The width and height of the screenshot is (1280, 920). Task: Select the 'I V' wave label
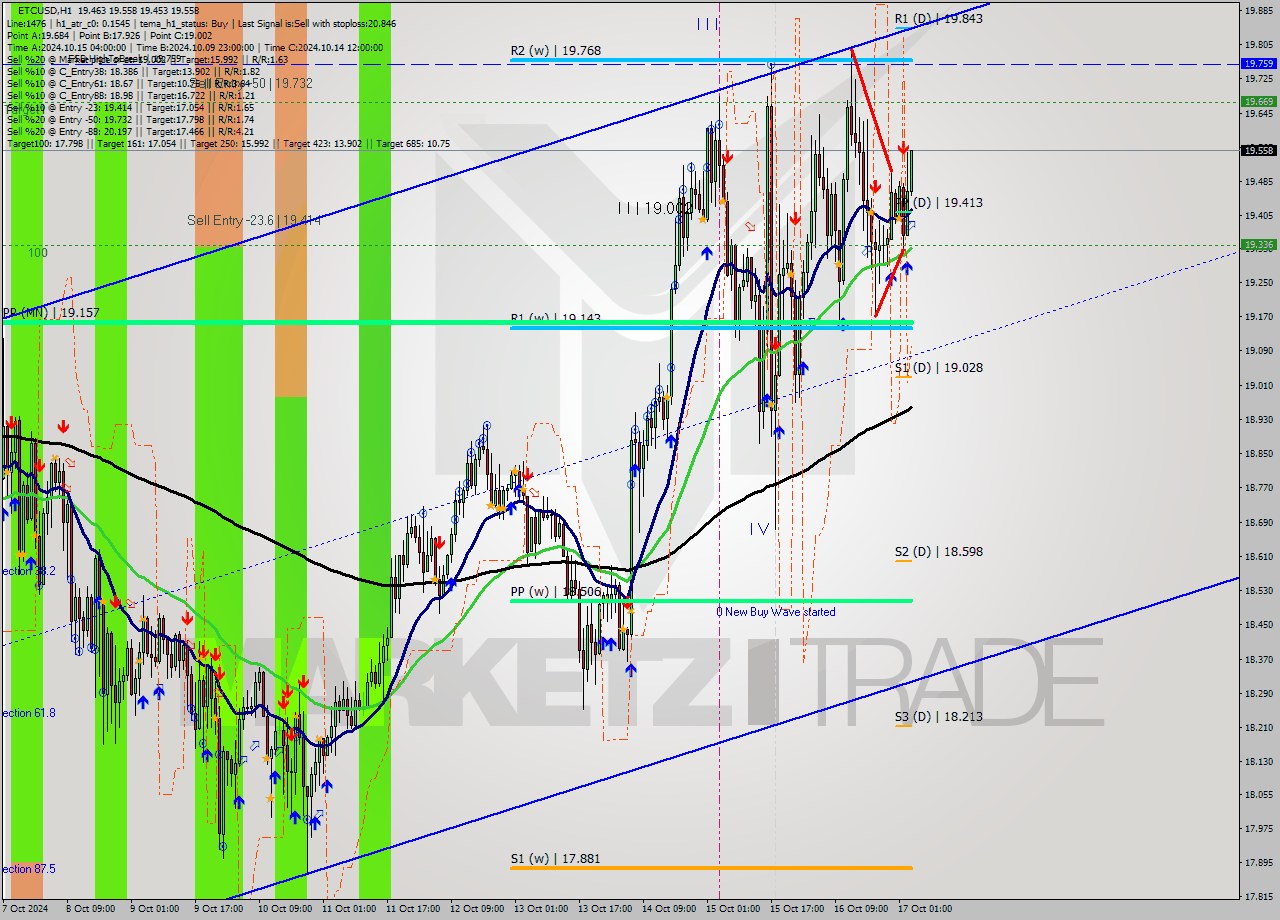click(x=759, y=528)
